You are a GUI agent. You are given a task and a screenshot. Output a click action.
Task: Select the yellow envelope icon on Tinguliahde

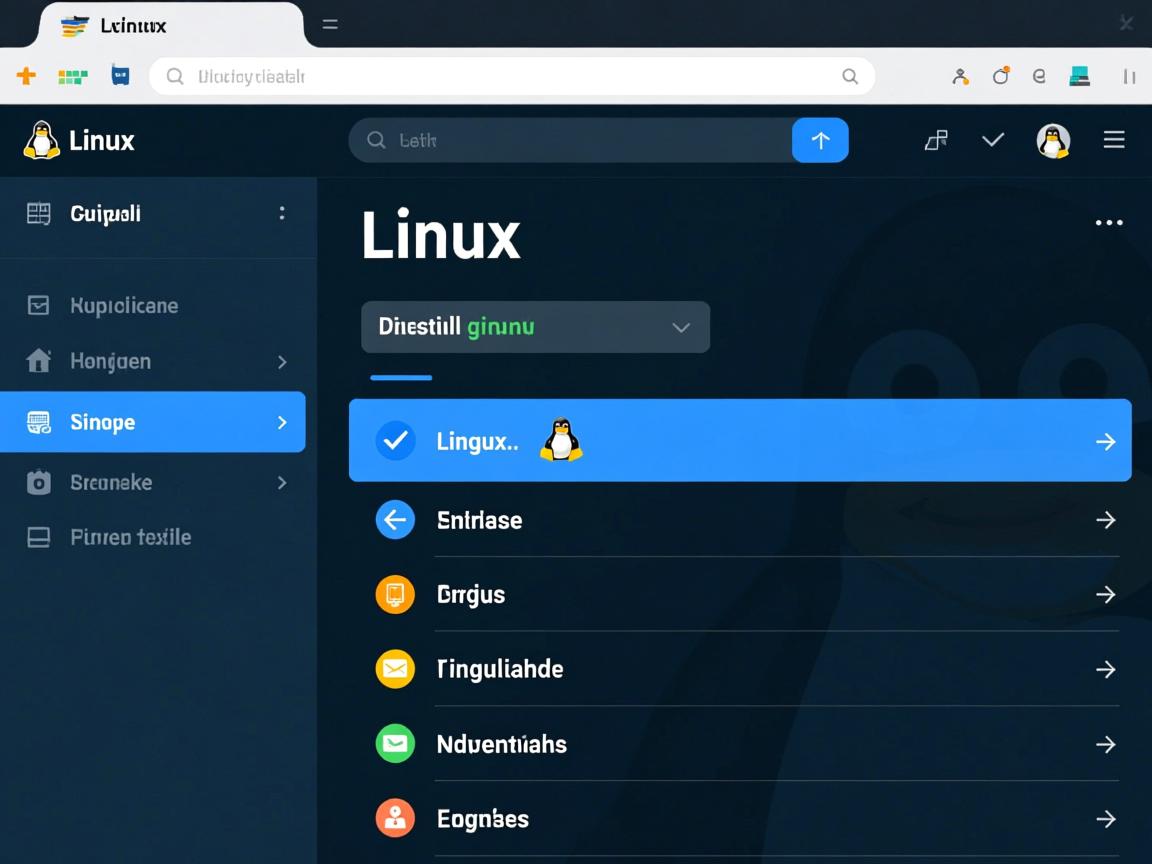pos(395,669)
